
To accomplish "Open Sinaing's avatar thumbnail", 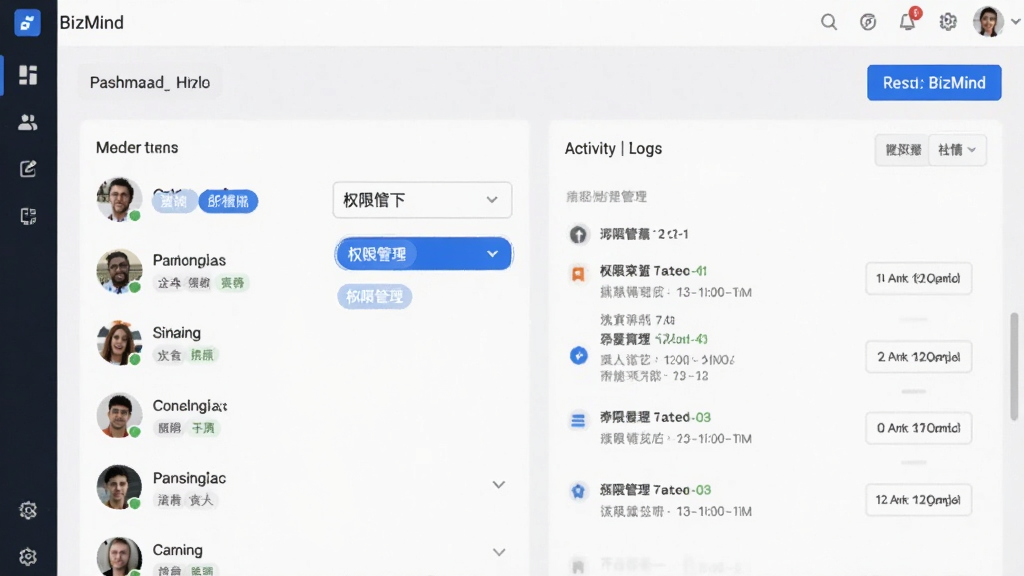I will pyautogui.click(x=119, y=343).
